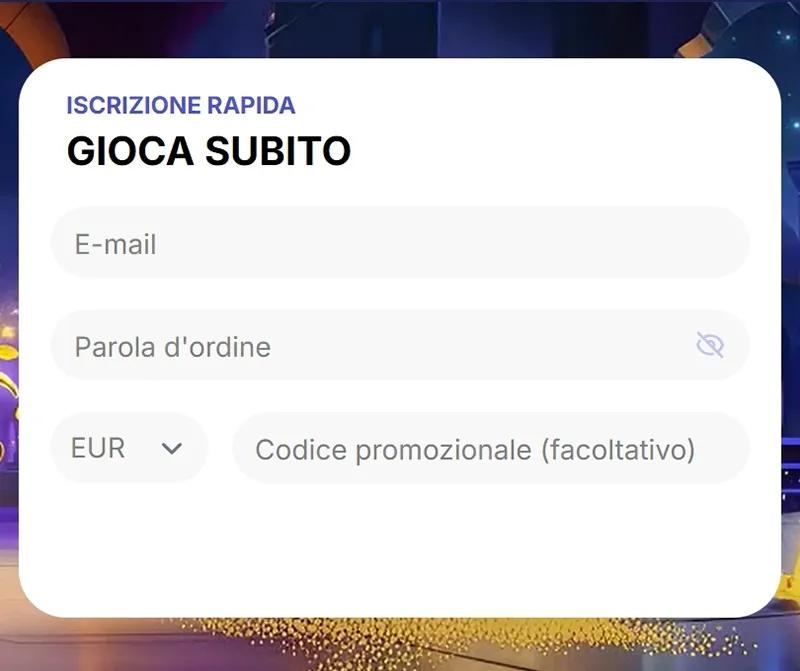Expand the EUR currency dropdown

[x=128, y=448]
